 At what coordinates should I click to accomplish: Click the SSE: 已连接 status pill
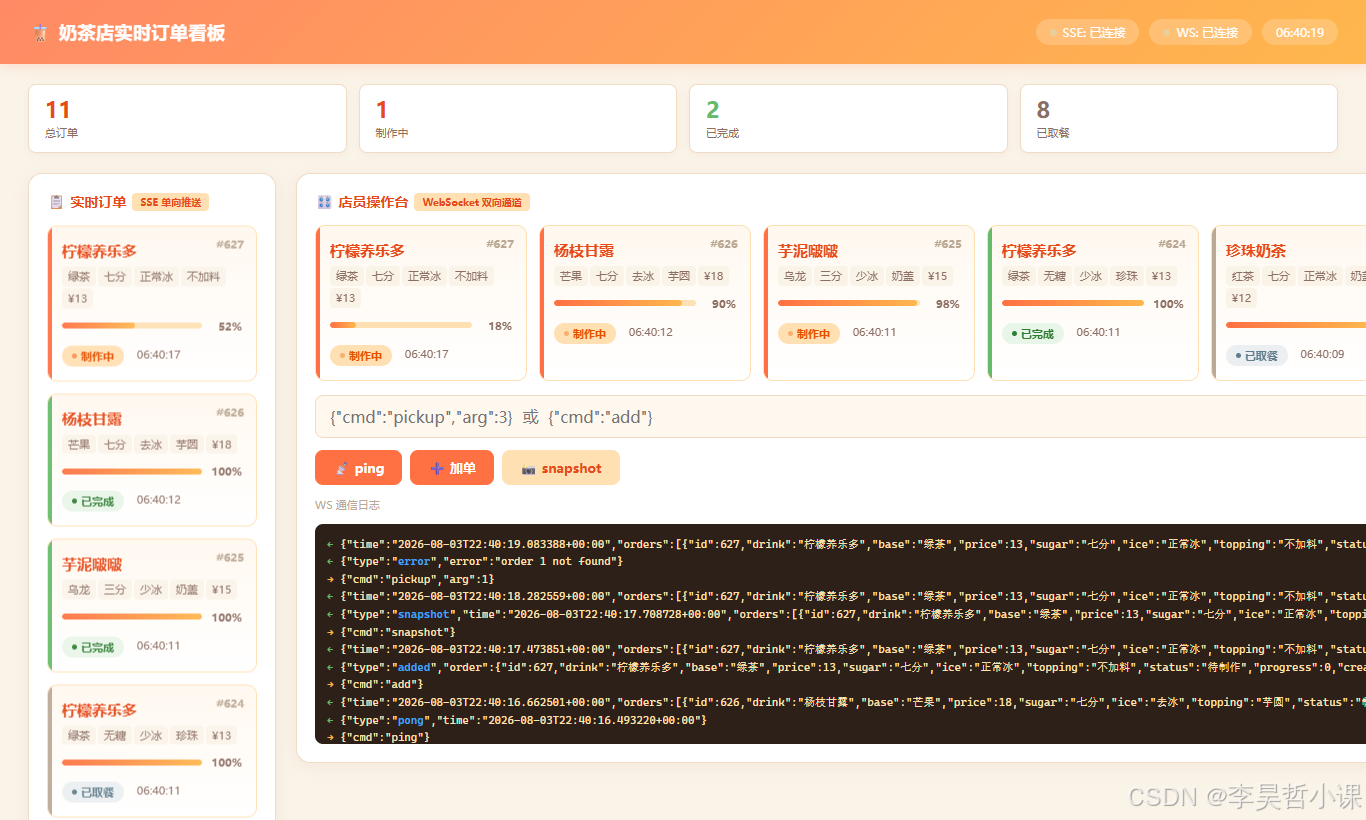(x=1087, y=33)
